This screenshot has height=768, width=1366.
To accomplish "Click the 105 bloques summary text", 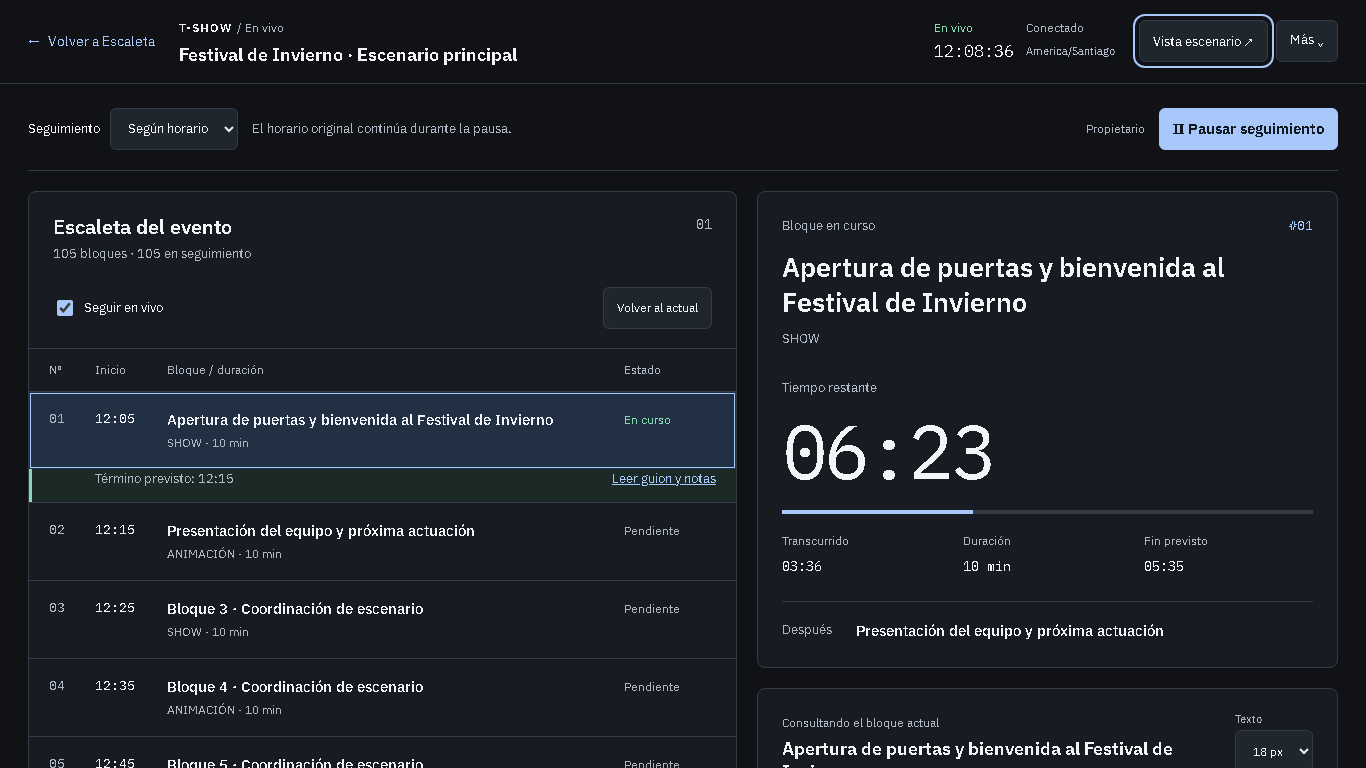I will coord(152,254).
